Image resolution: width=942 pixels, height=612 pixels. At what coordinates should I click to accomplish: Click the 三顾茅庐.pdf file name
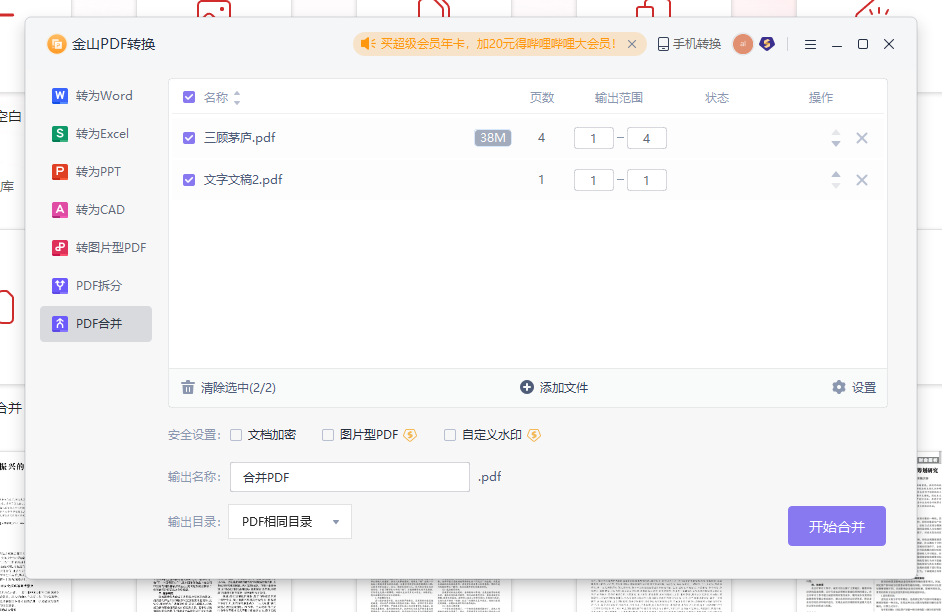tap(239, 138)
